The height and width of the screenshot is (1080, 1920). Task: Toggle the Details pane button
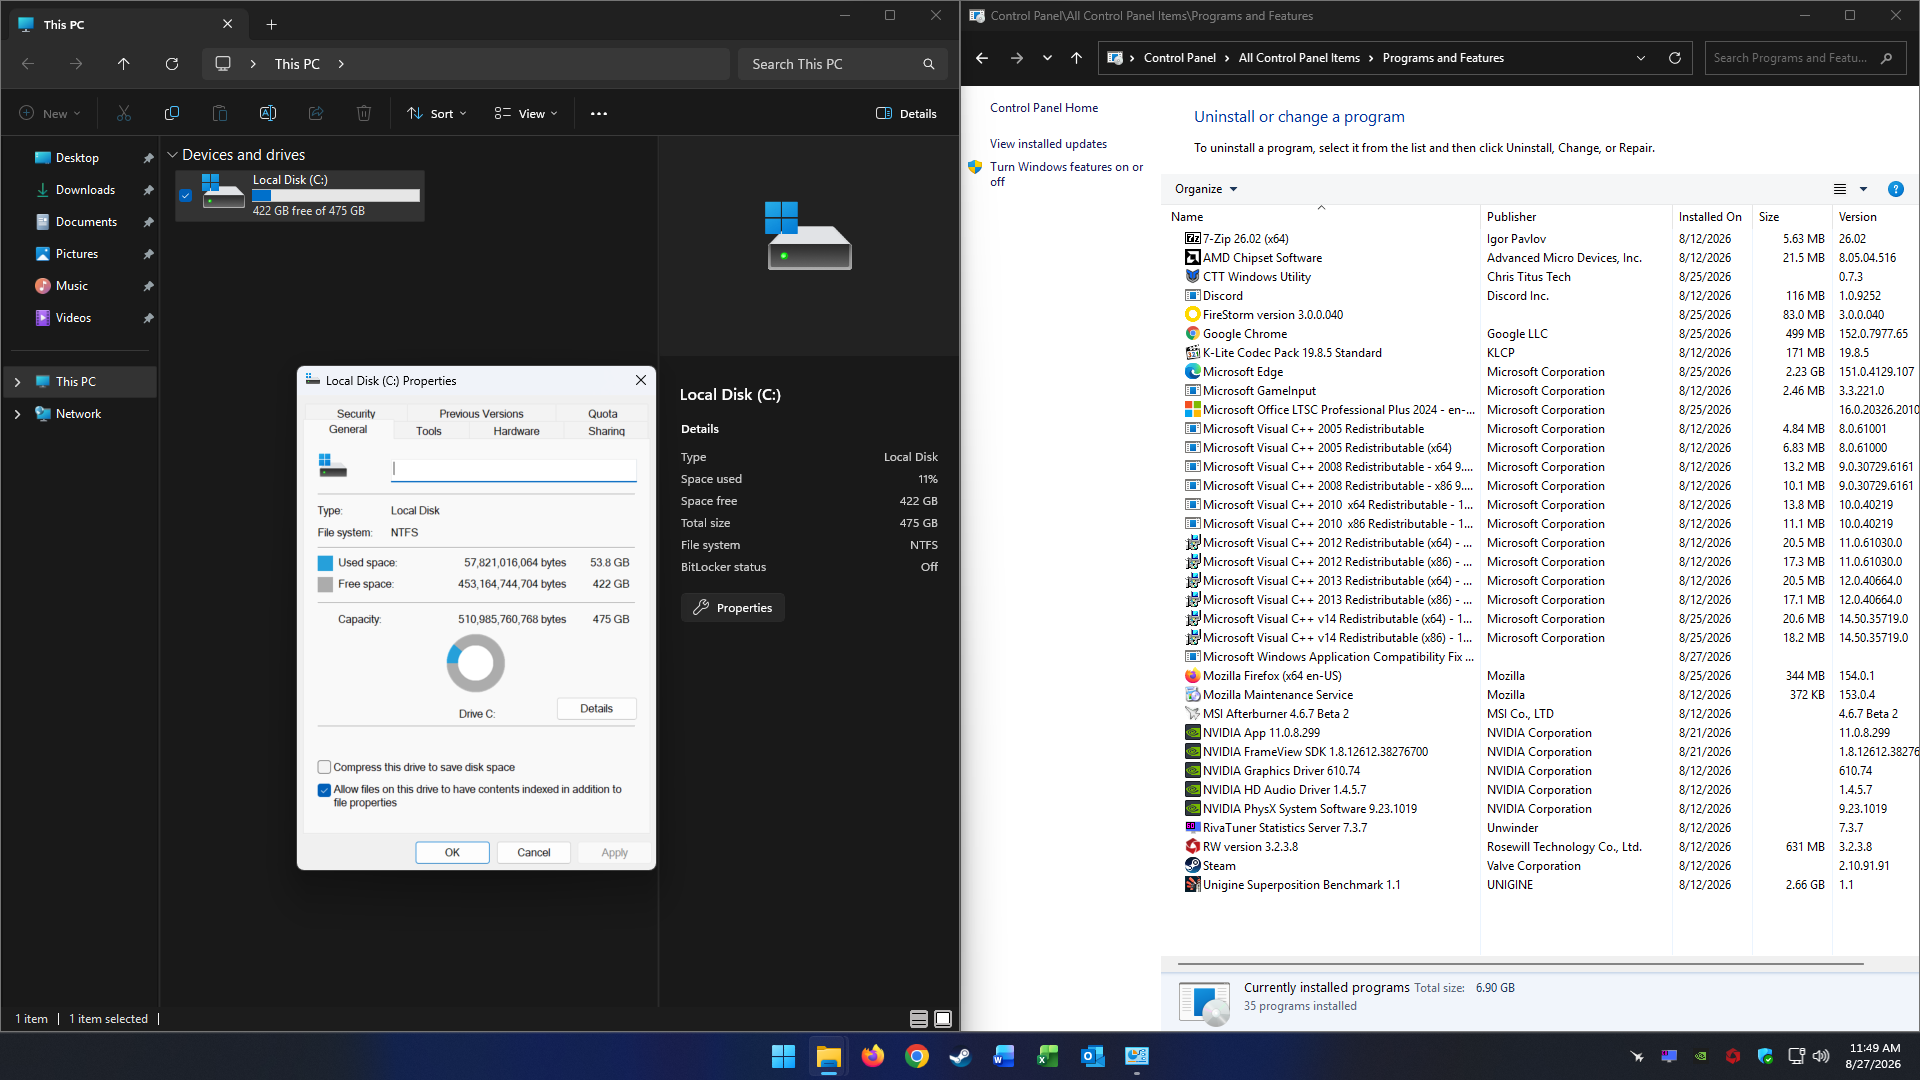pyautogui.click(x=907, y=114)
